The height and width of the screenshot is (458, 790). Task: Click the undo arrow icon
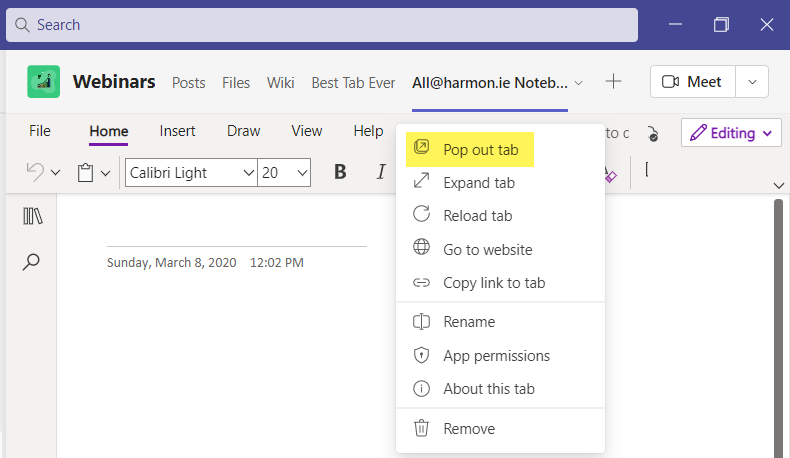[x=35, y=172]
